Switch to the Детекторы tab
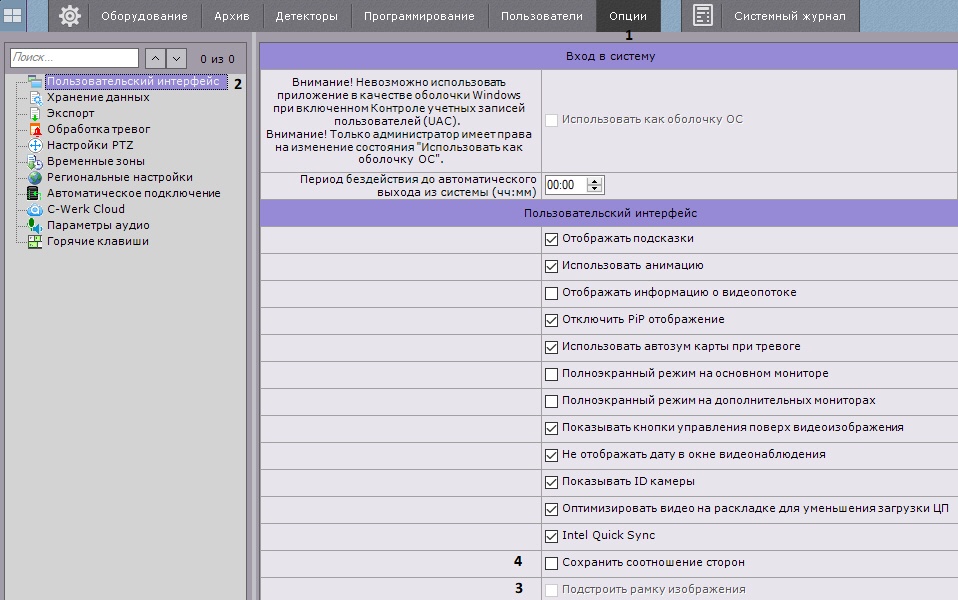 [x=306, y=16]
